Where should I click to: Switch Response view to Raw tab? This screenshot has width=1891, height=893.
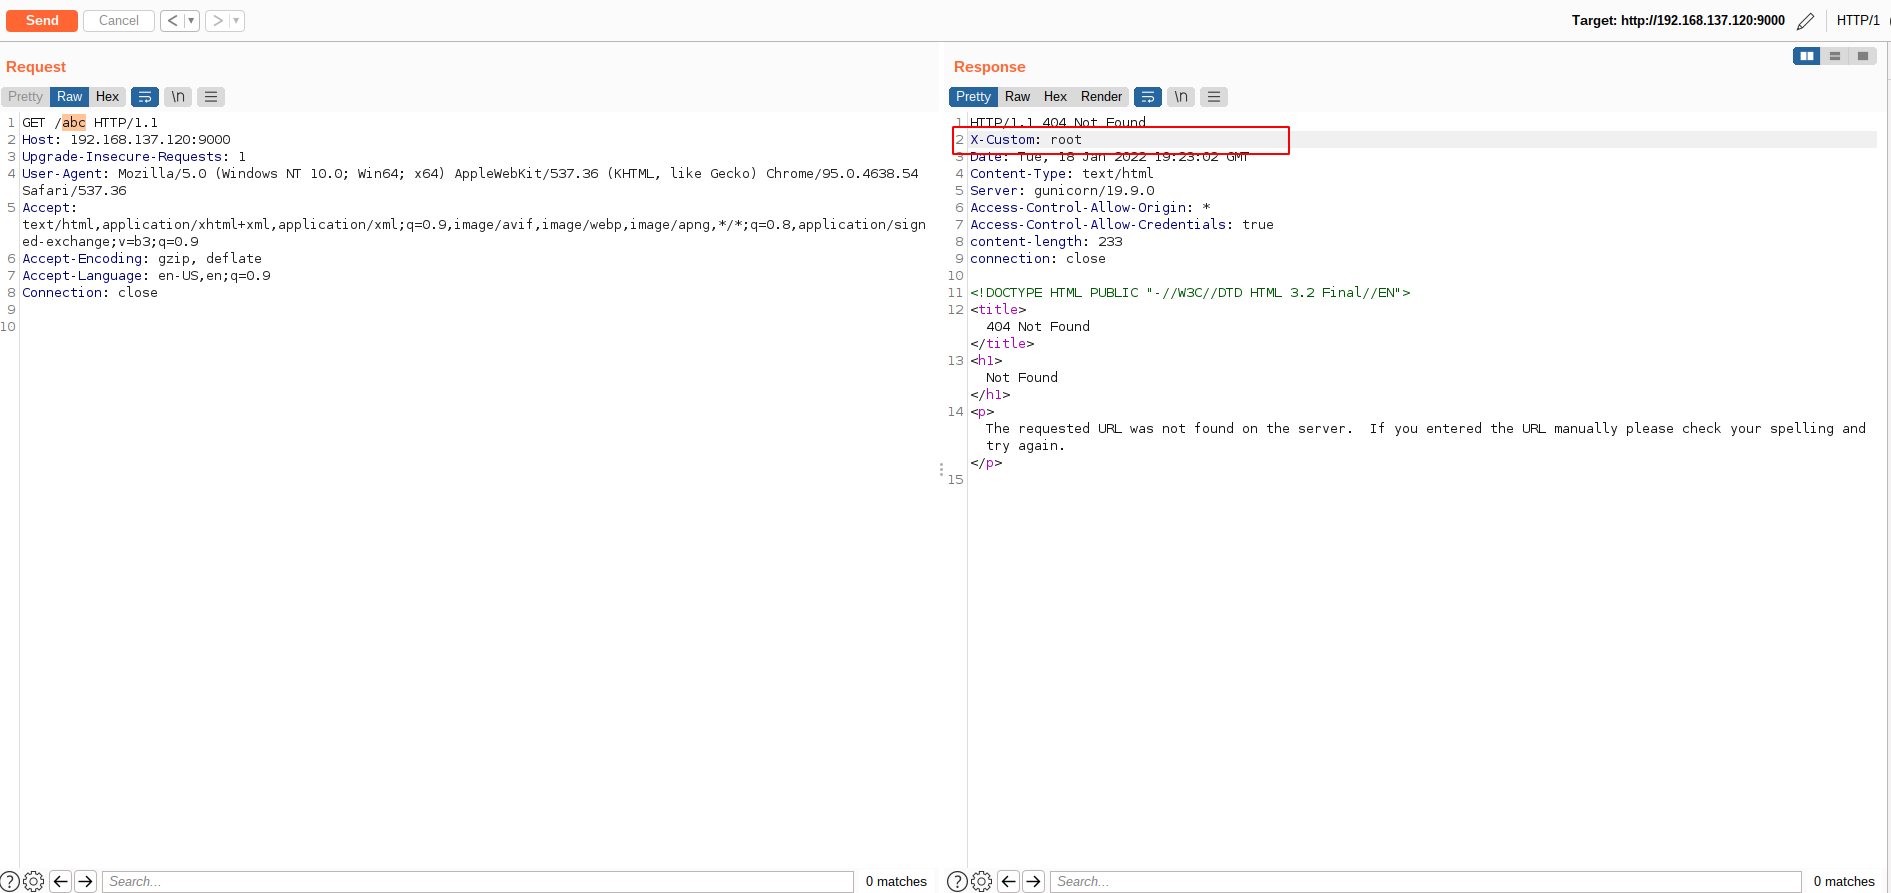pyautogui.click(x=1017, y=97)
